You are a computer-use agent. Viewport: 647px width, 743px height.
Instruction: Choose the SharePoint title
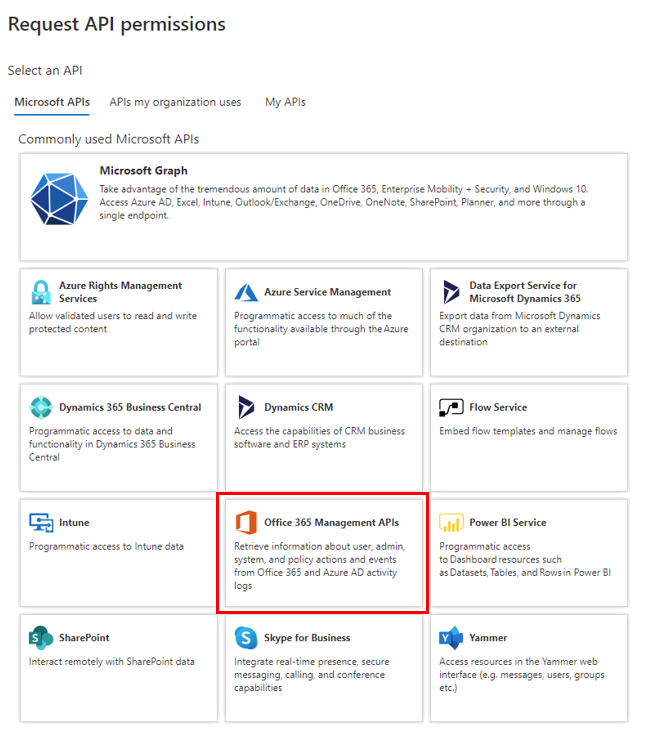(84, 638)
